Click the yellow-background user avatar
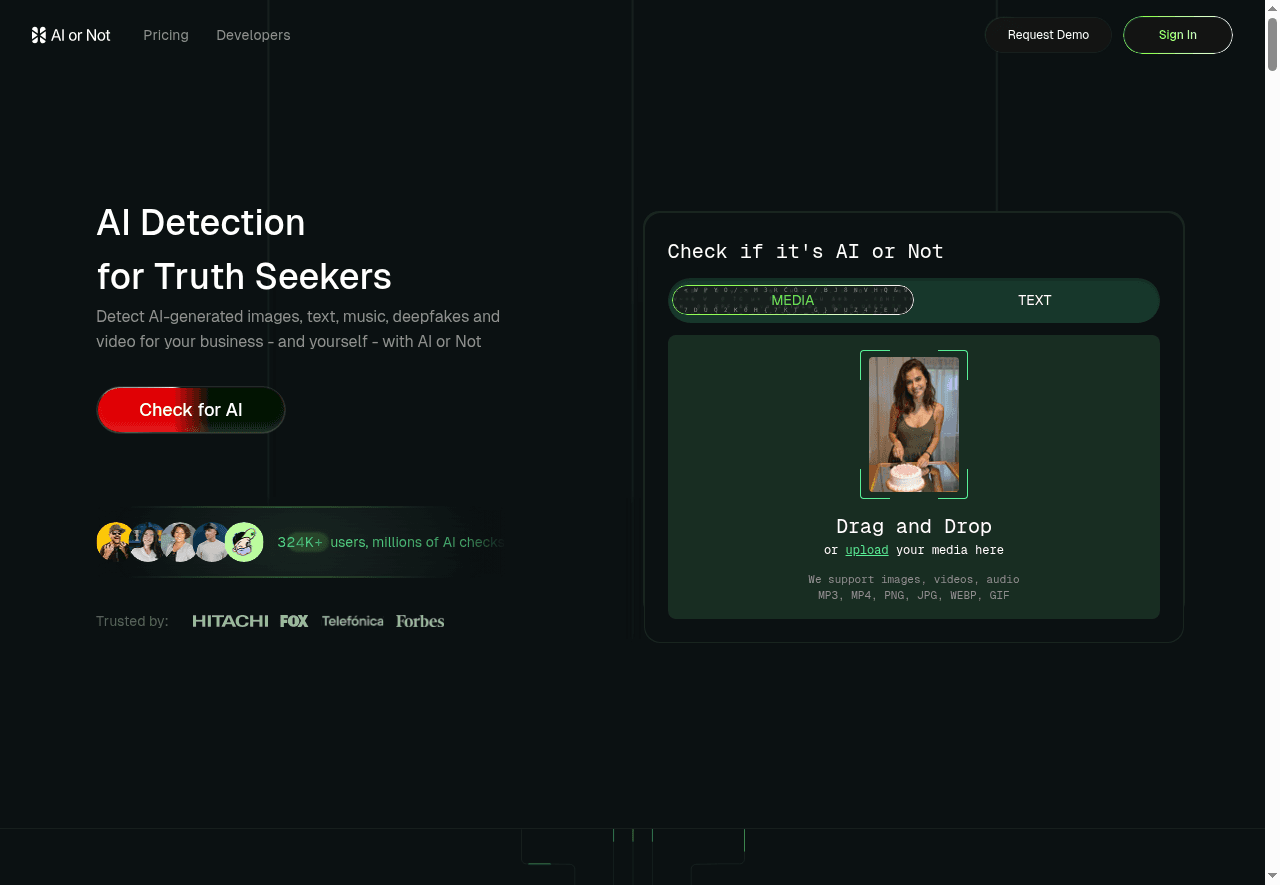Viewport: 1280px width, 885px height. click(115, 542)
